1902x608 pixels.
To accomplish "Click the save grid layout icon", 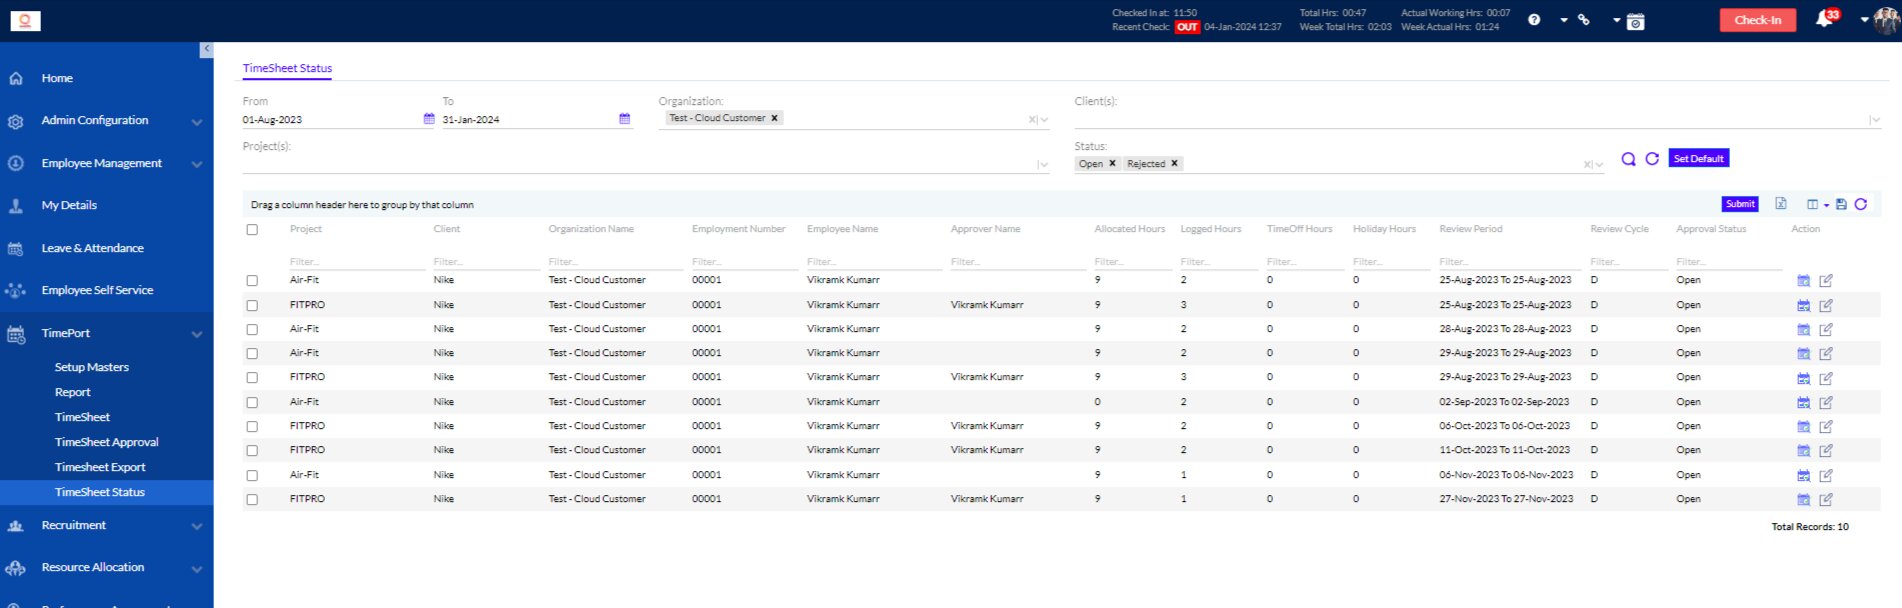I will (1841, 204).
